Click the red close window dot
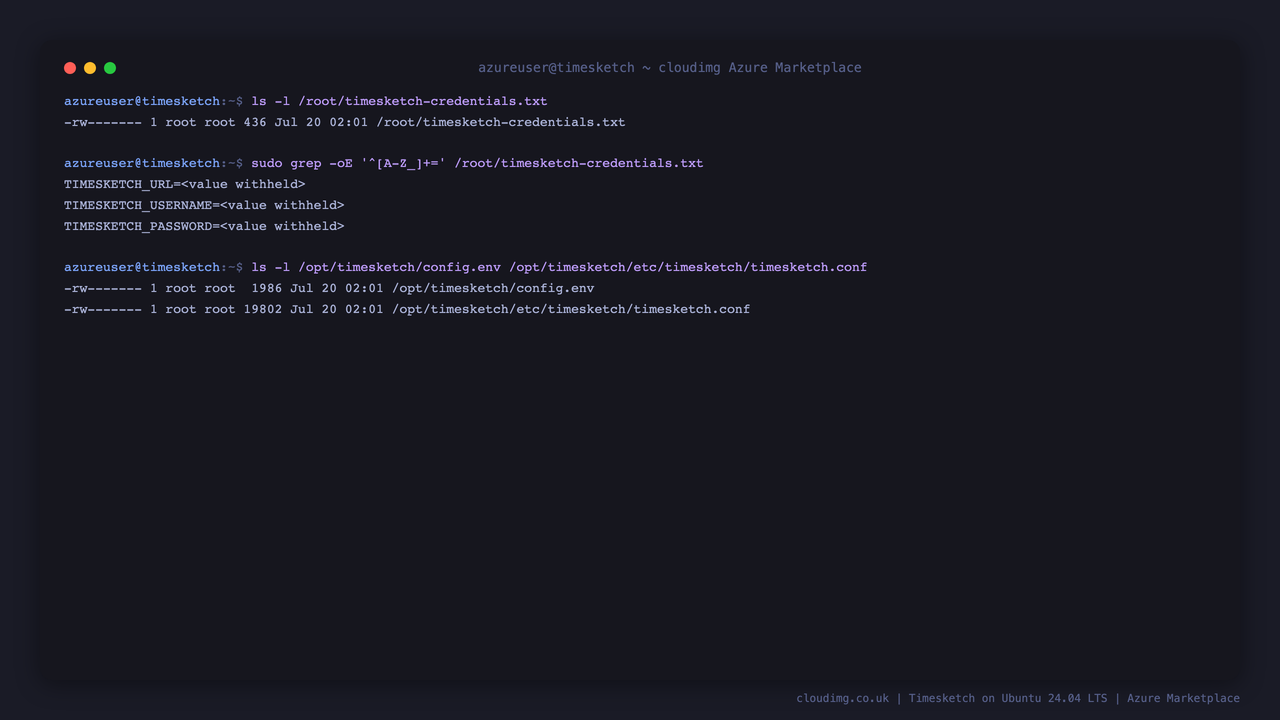1280x720 pixels. [x=70, y=68]
